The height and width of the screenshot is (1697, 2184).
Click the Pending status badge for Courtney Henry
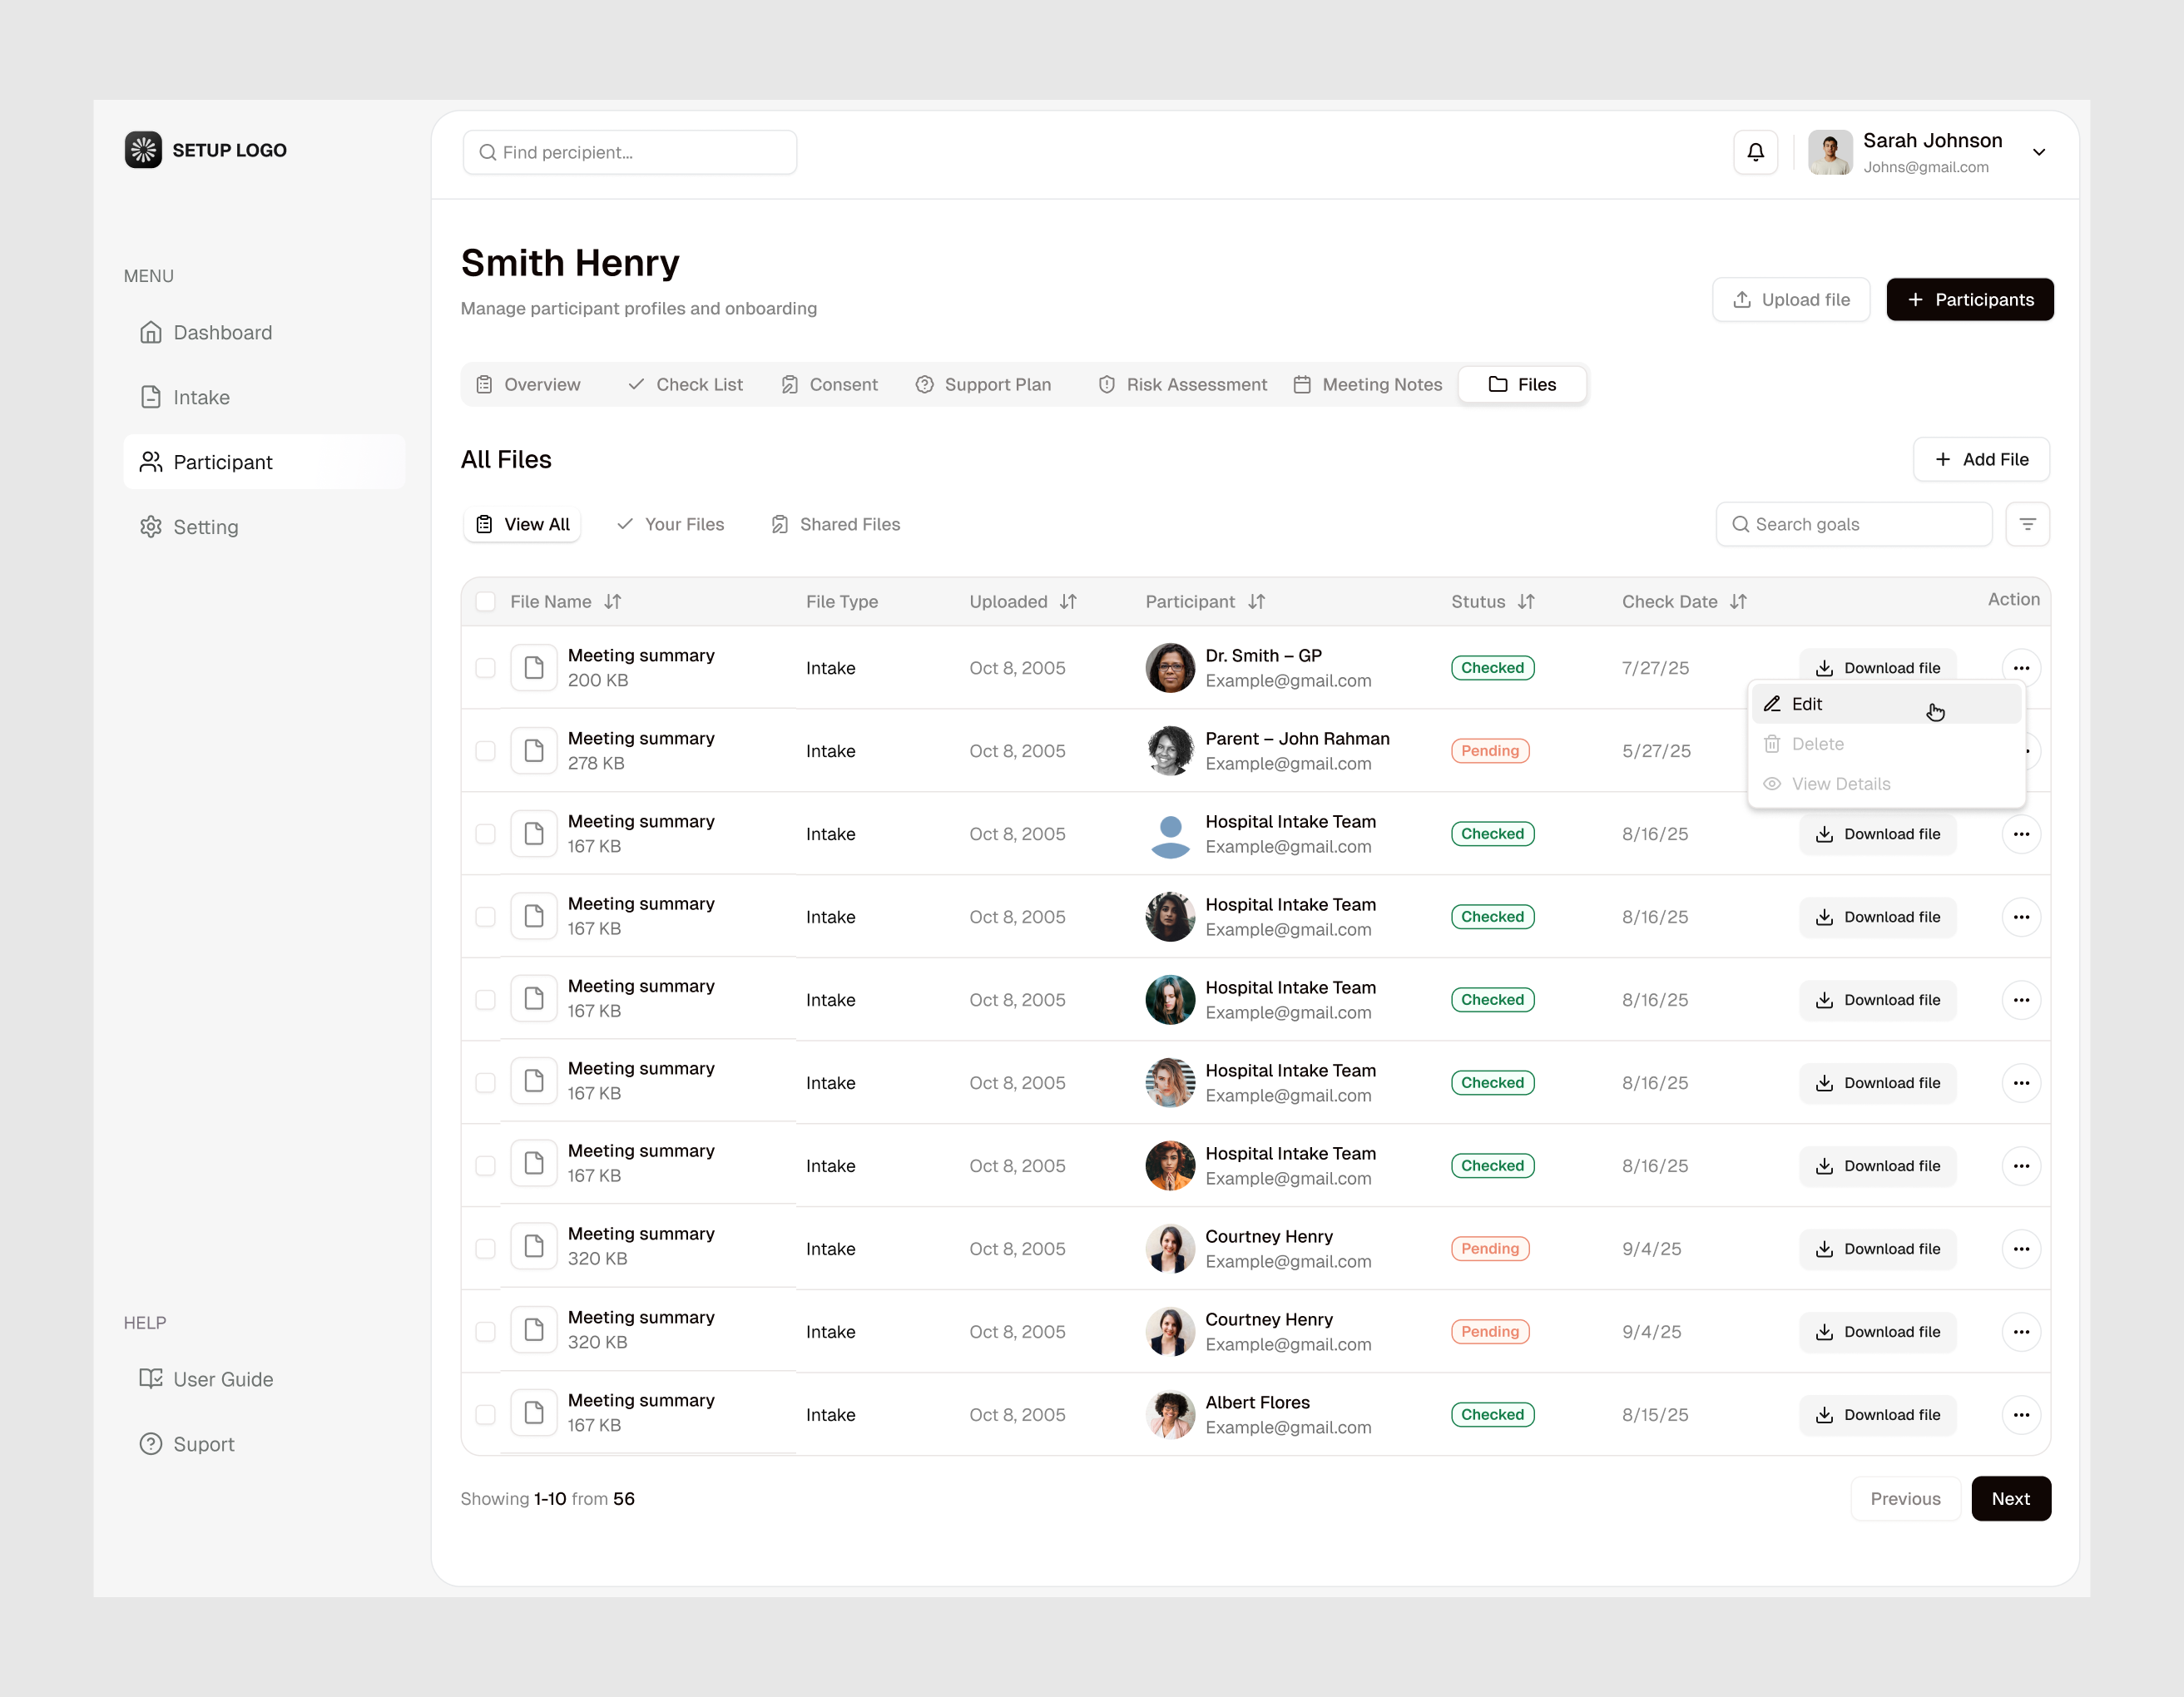click(1489, 1248)
